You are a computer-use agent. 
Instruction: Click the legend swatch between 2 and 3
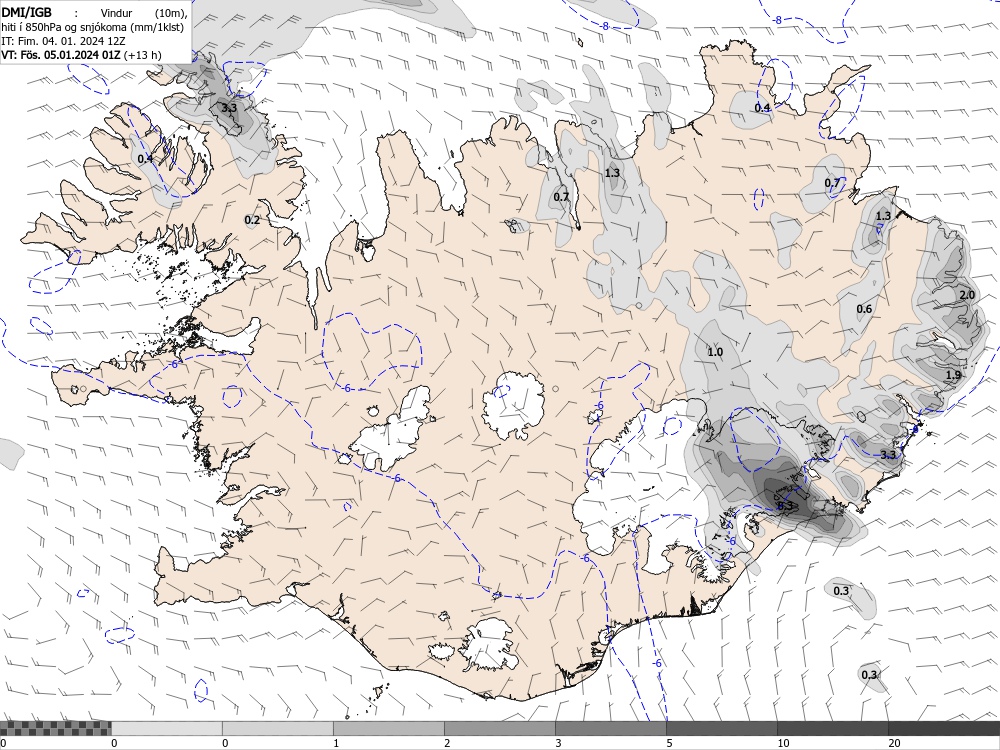(x=499, y=728)
